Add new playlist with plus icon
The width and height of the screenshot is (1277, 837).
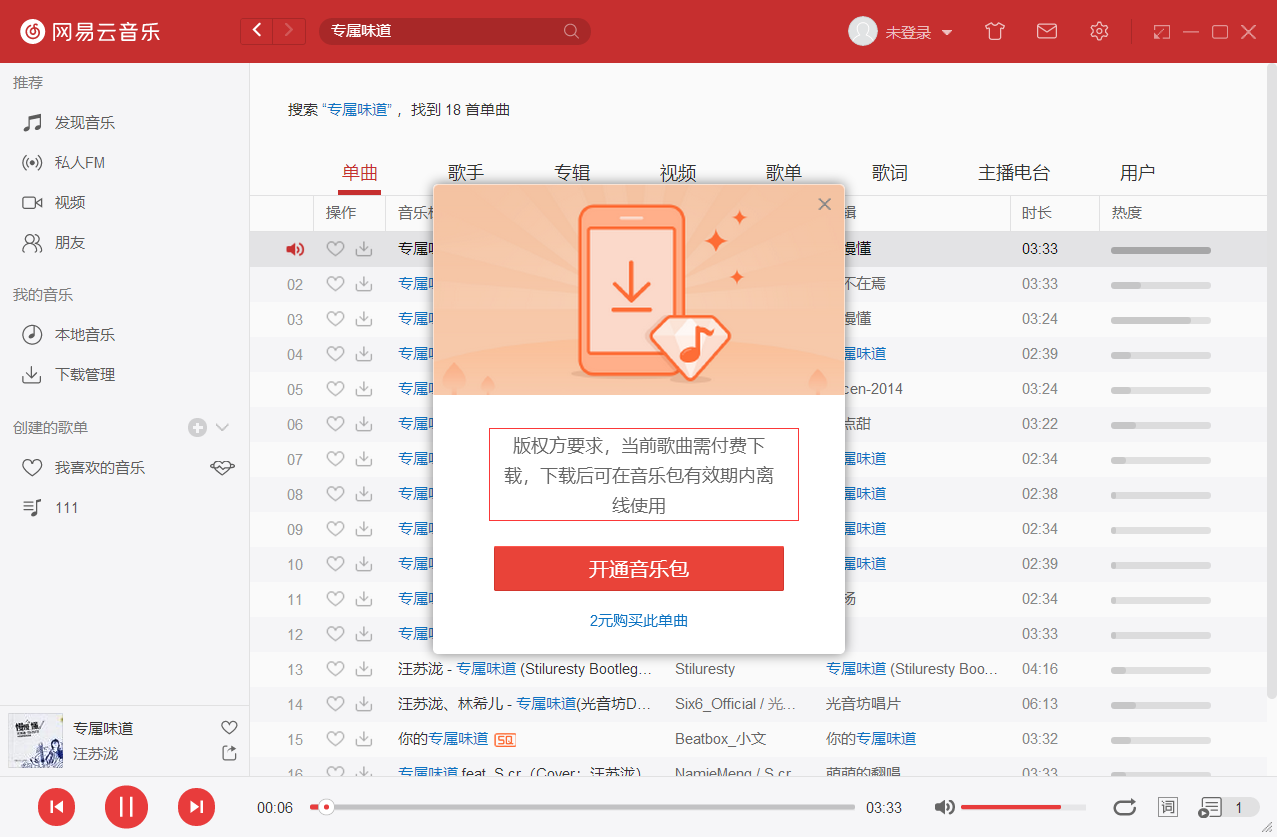click(197, 427)
